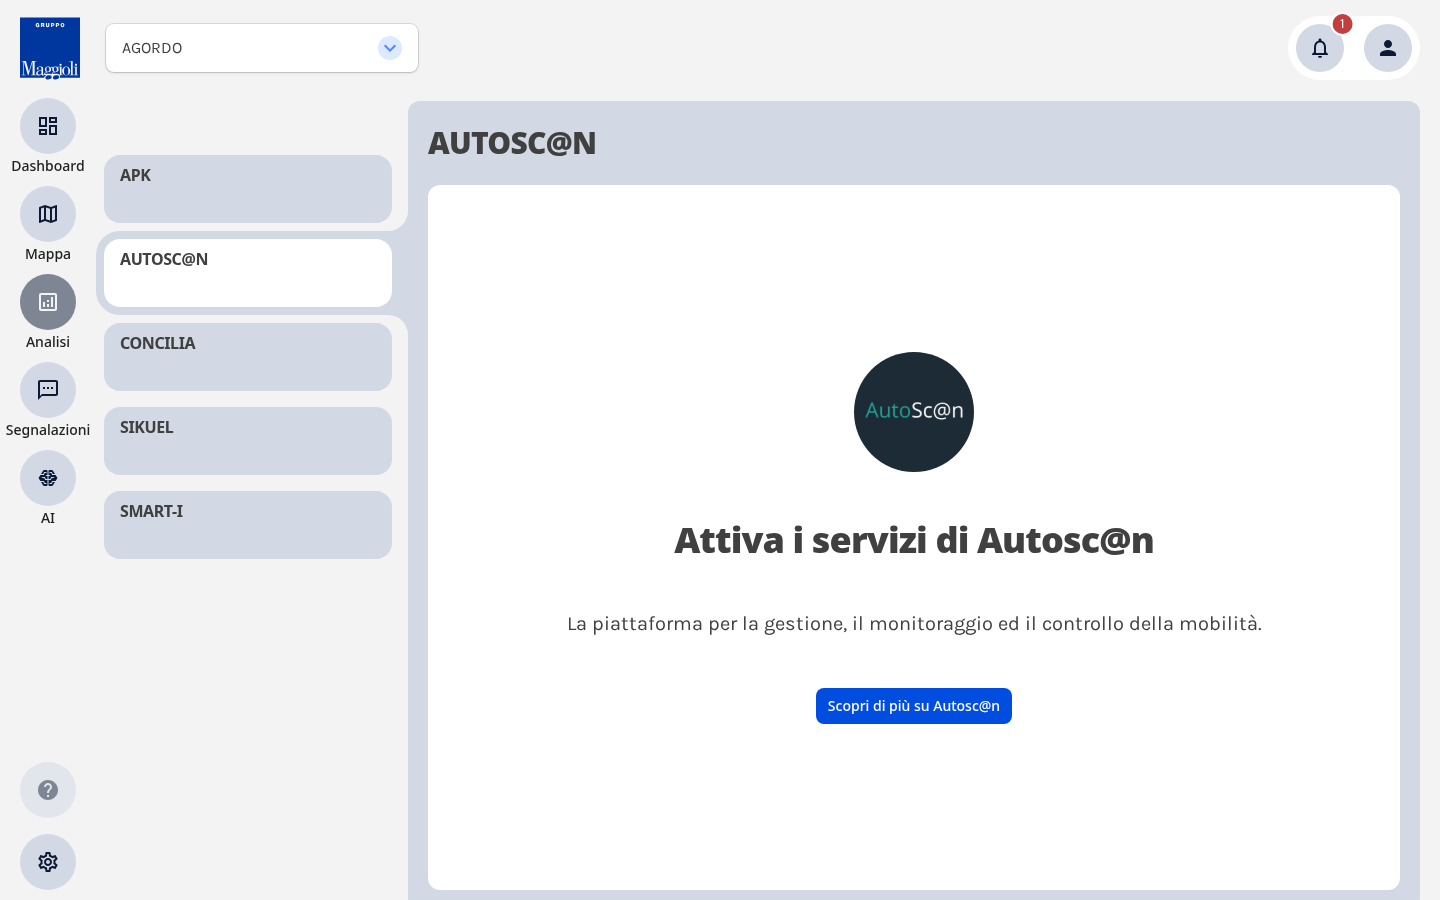Click the Analisi label text
Screen dimensions: 1440x900
pyautogui.click(x=48, y=342)
